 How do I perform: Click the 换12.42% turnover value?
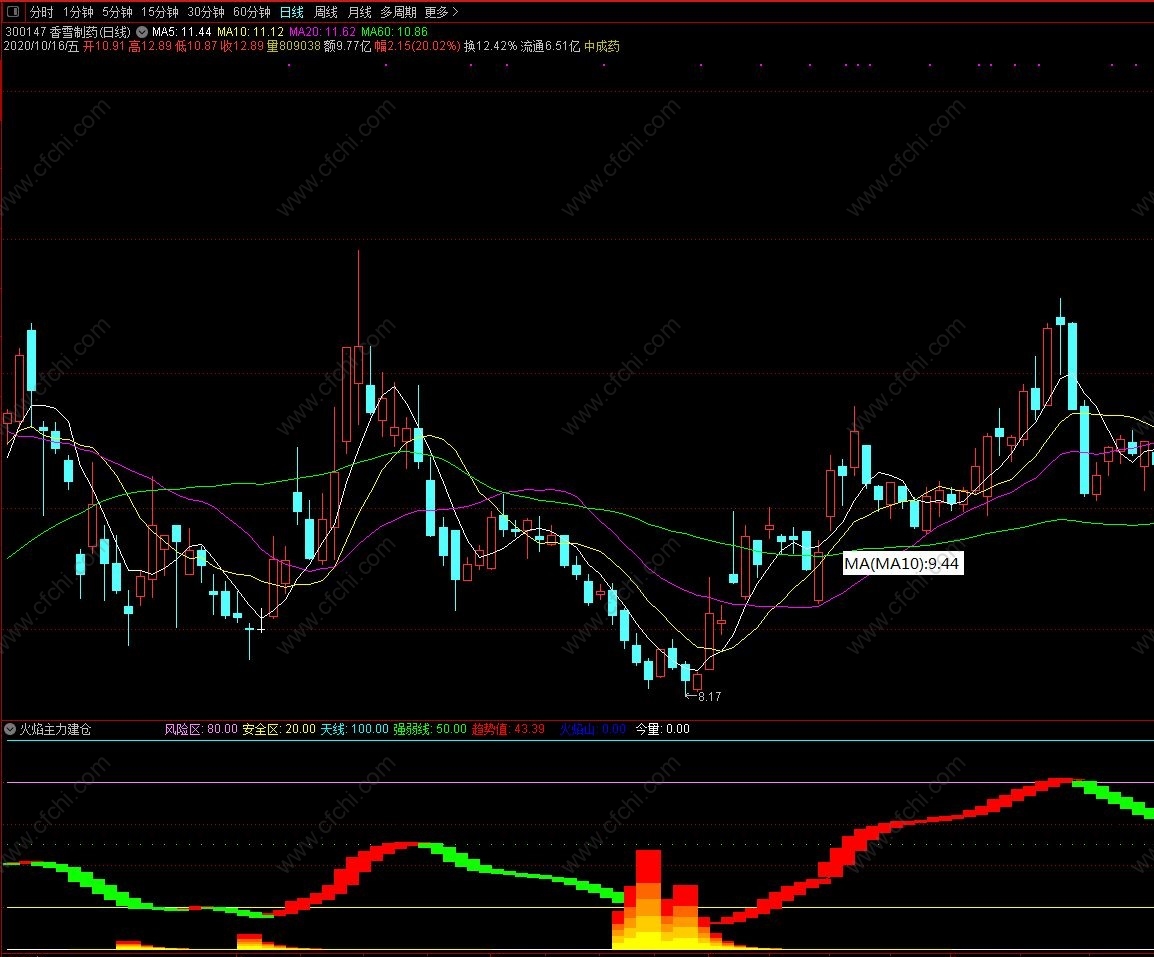coord(491,46)
